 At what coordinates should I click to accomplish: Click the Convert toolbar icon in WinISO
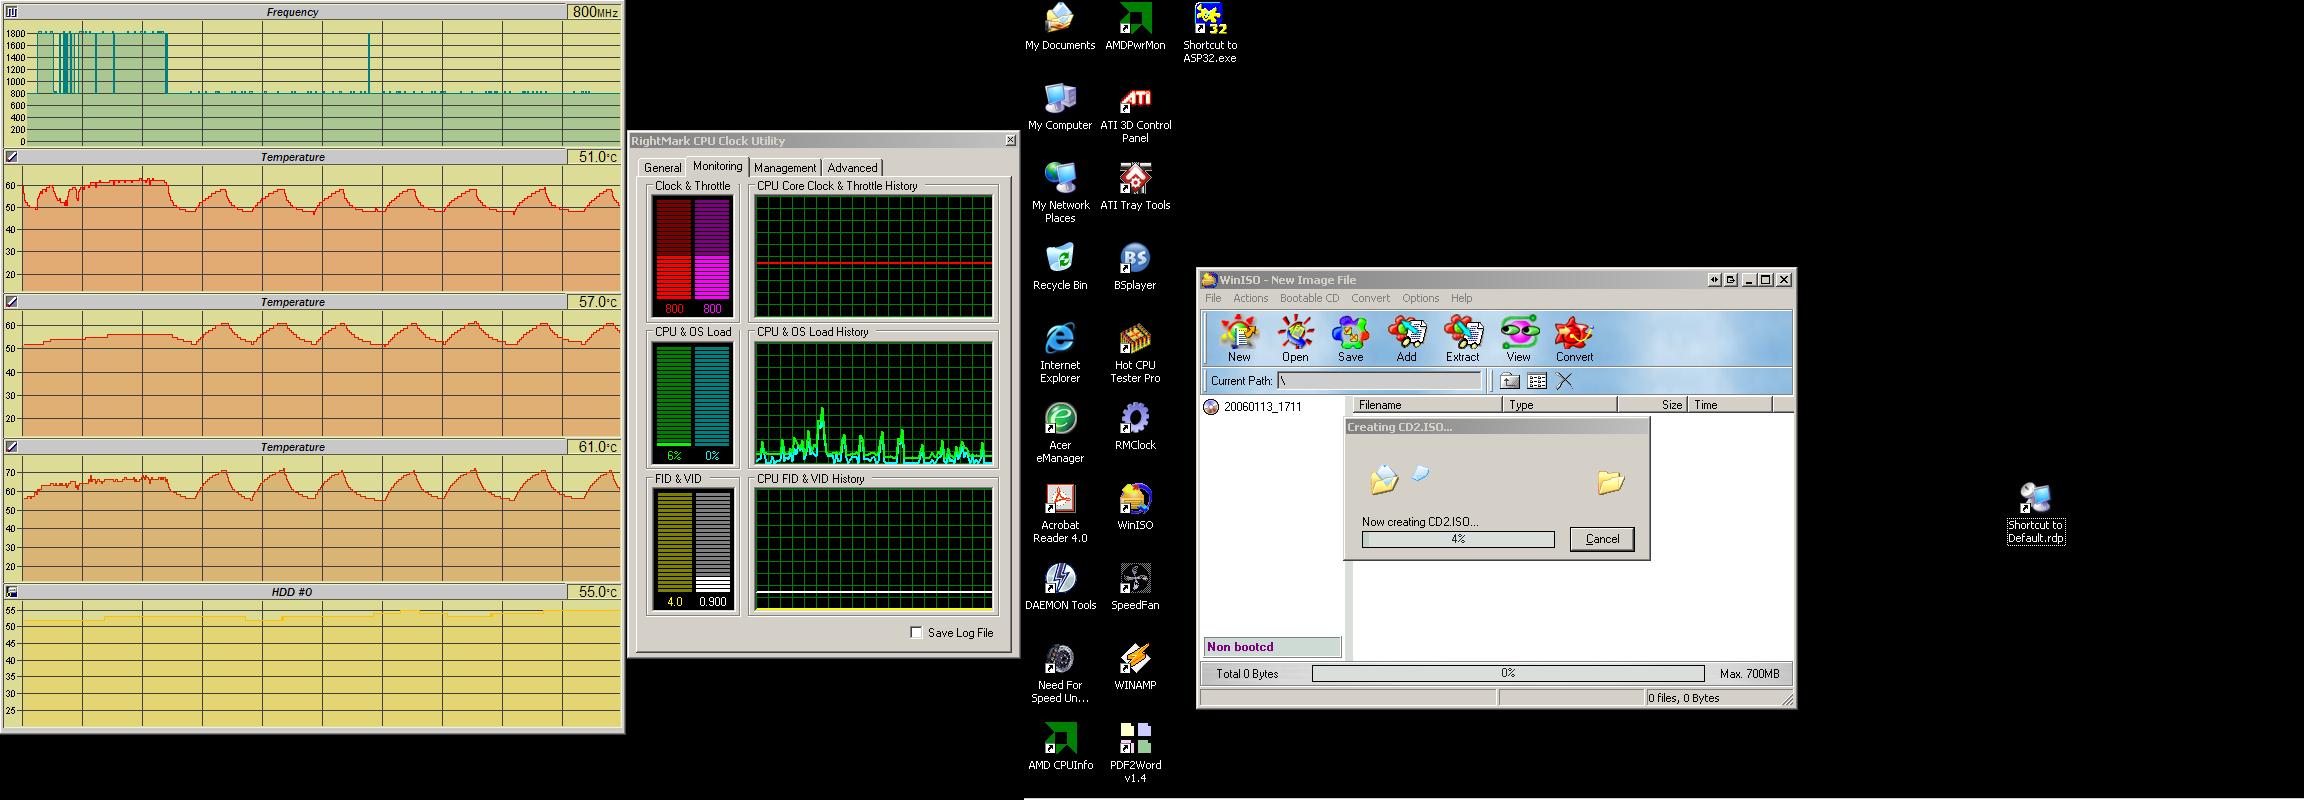[x=1574, y=338]
